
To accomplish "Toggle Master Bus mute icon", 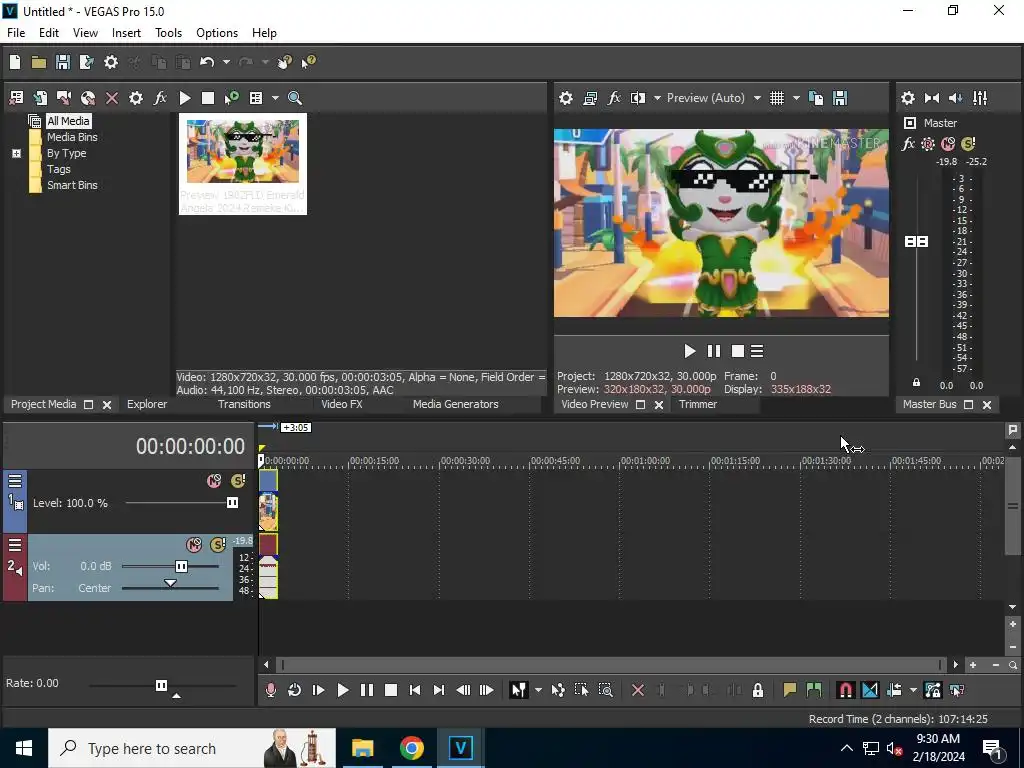I will (948, 144).
